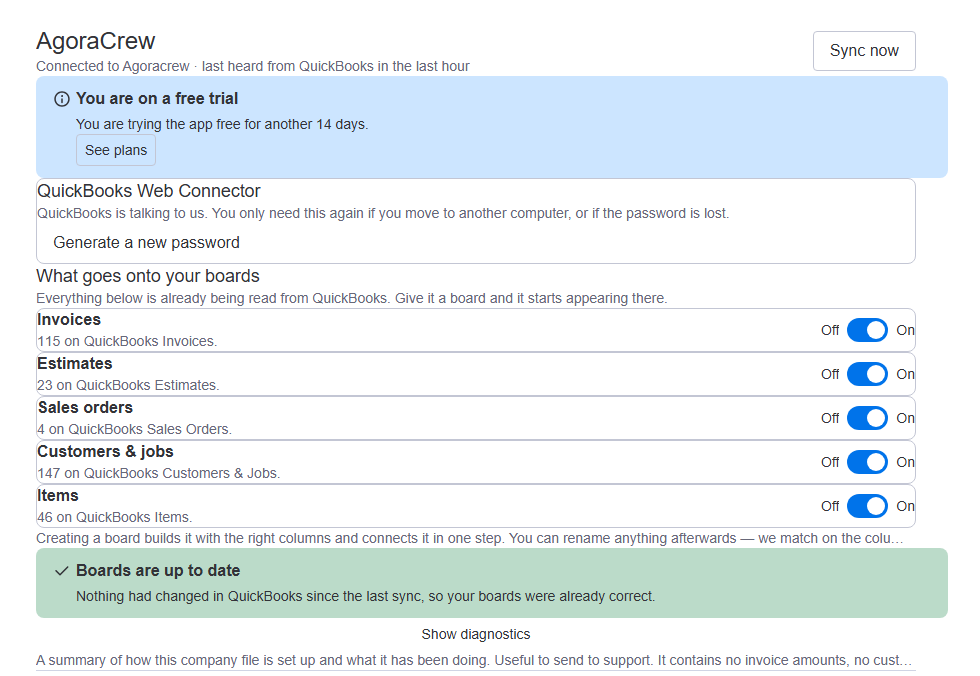
Task: Click the On label in the Customers & jobs row
Action: [x=905, y=462]
